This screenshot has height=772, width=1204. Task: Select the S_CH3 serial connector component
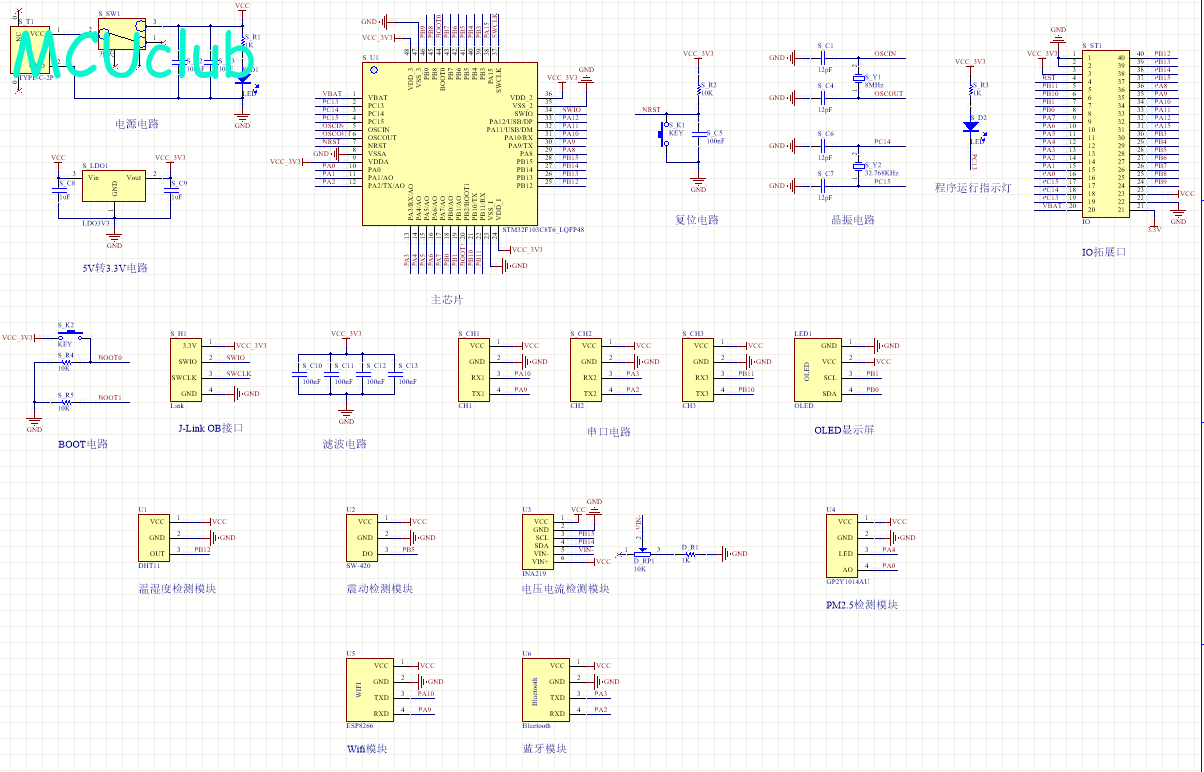699,369
